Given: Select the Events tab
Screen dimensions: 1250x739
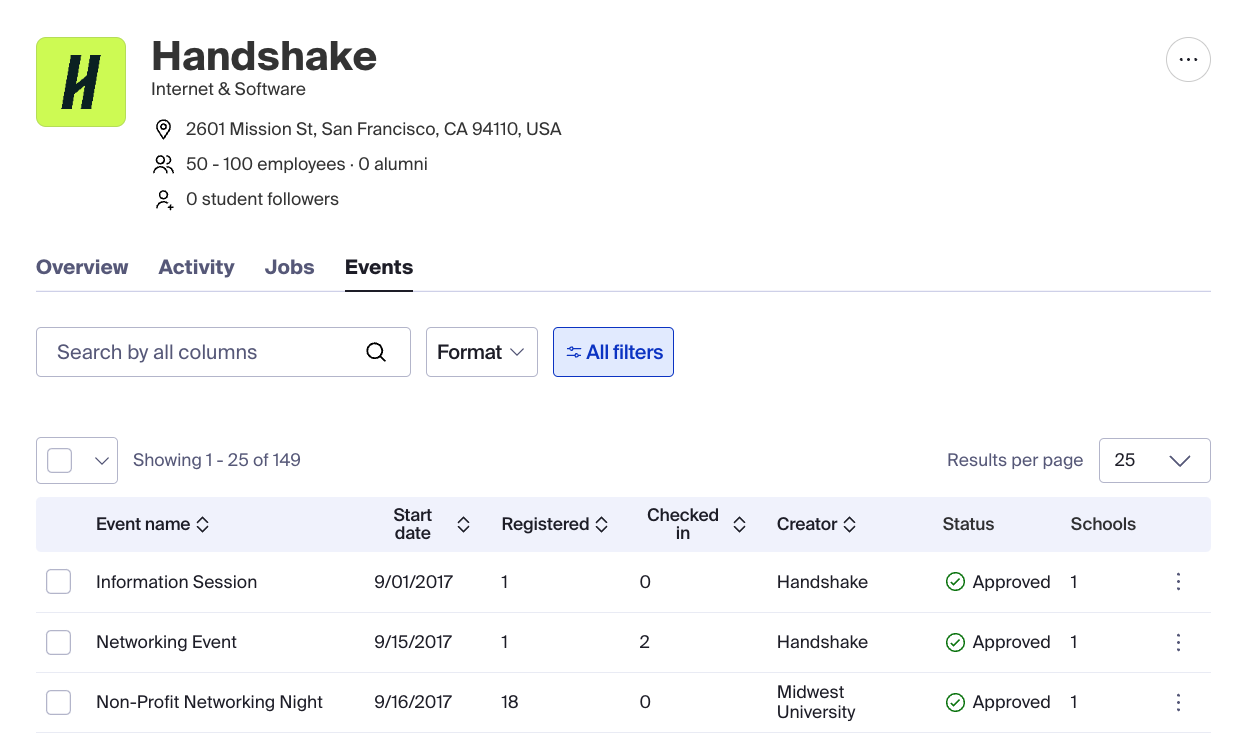Looking at the screenshot, I should (x=379, y=267).
